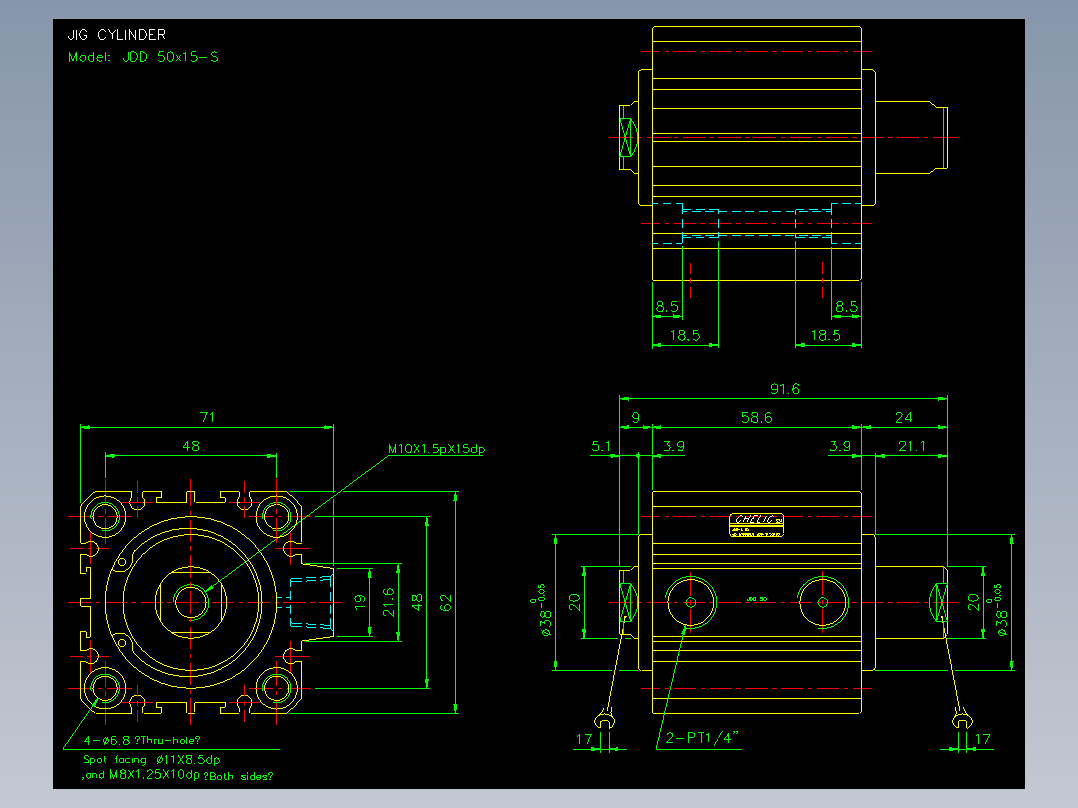Viewport: 1078px width, 808px height.
Task: Click the "Spot facing ø11X8.5dp" note
Action: pyautogui.click(x=151, y=760)
